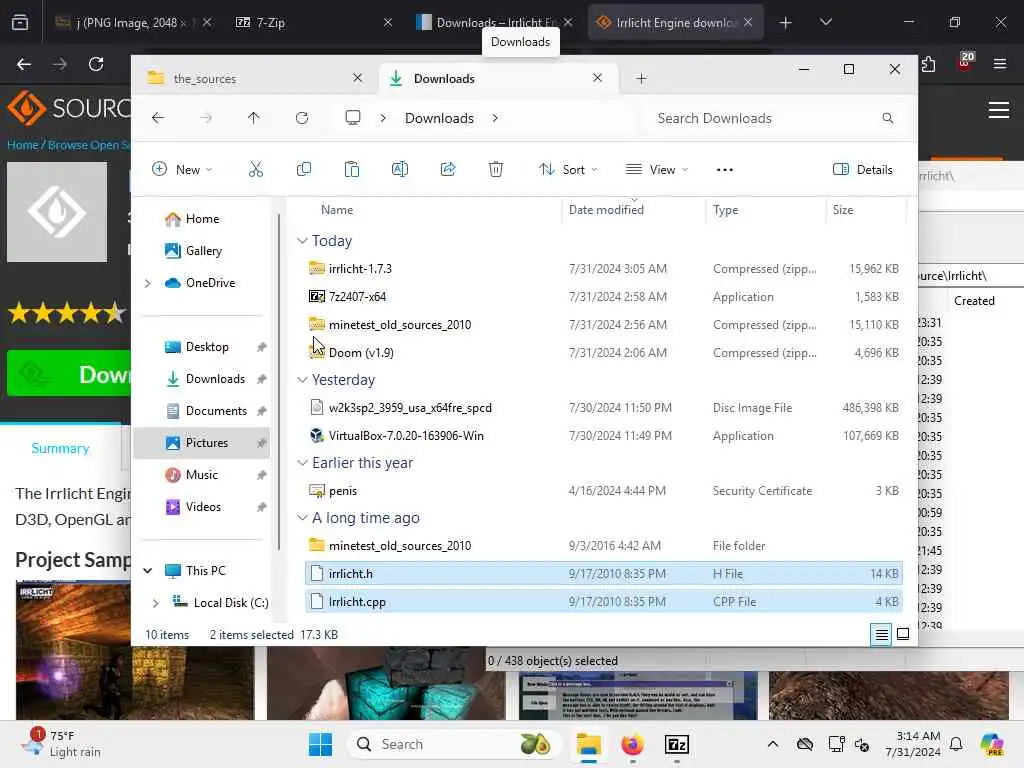This screenshot has height=768, width=1024.
Task: Click the green Download button
Action: click(x=69, y=374)
